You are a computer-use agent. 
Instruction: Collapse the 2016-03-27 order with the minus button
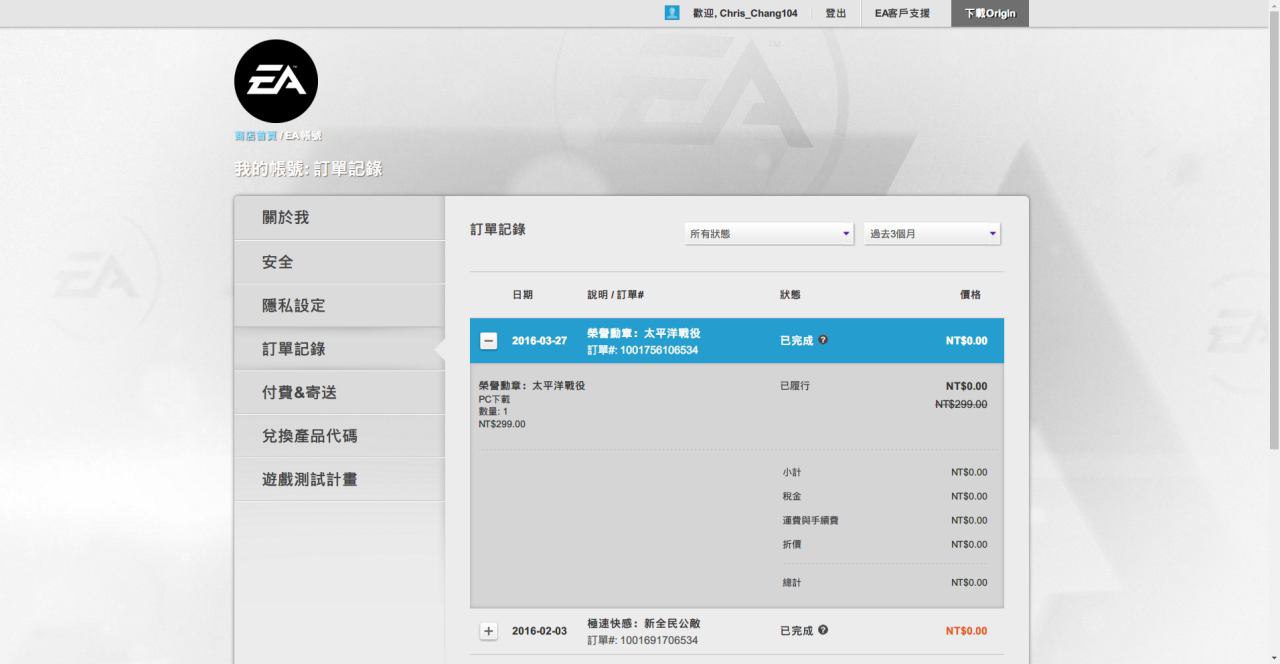click(x=488, y=341)
